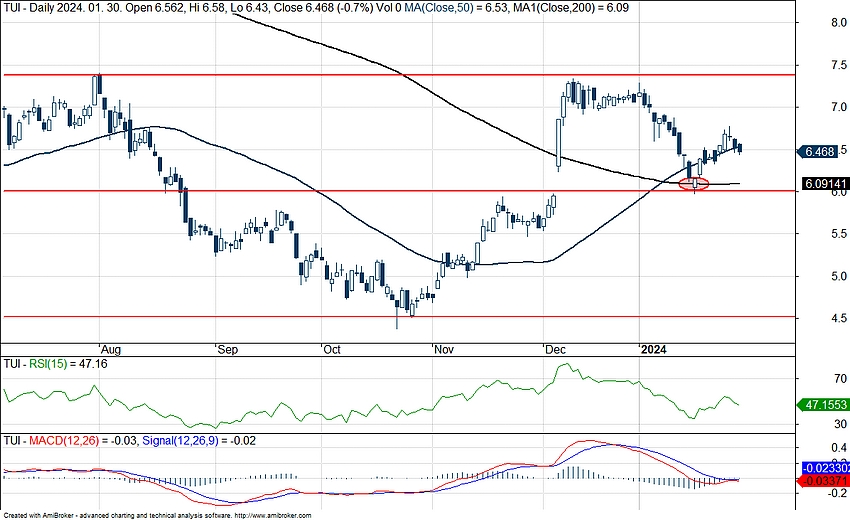Select the MA1(Close,200) = 6.09 legend text

coord(569,8)
